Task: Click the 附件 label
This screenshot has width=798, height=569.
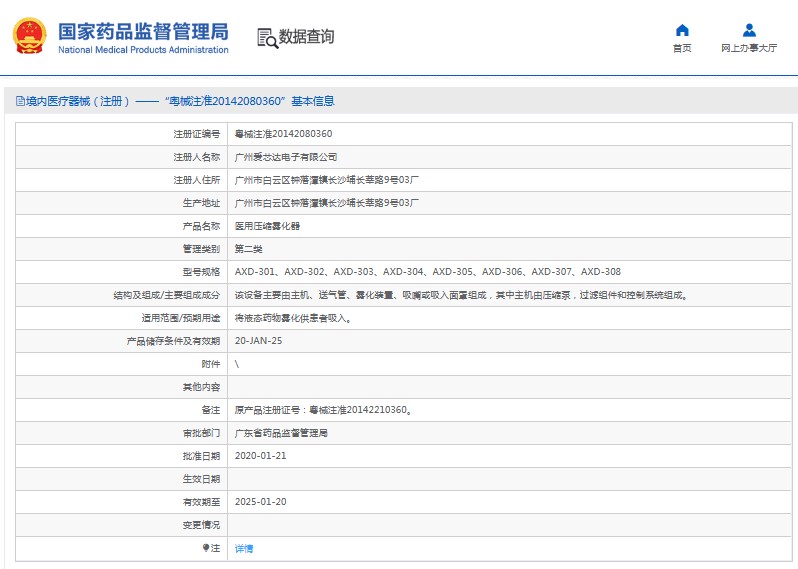Action: (211, 364)
